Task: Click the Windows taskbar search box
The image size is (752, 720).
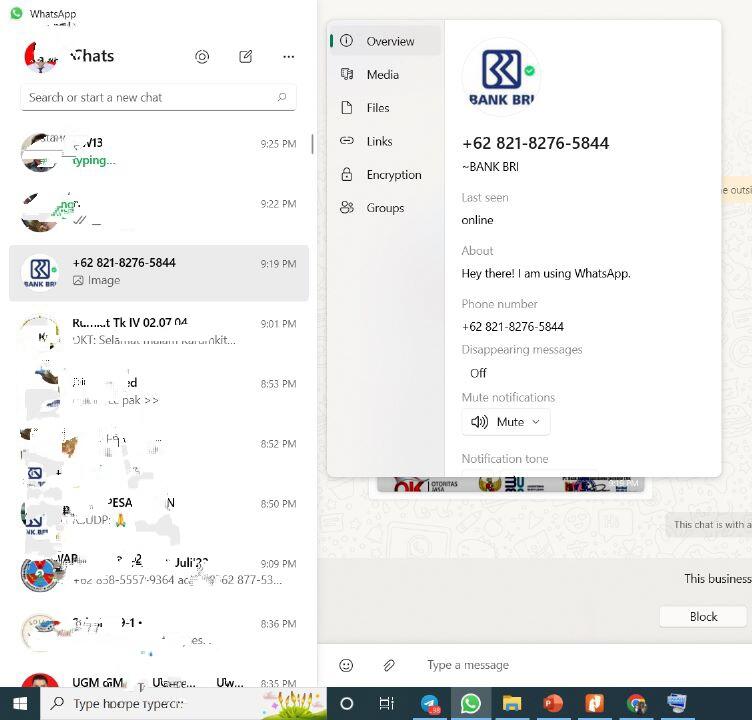Action: (183, 704)
